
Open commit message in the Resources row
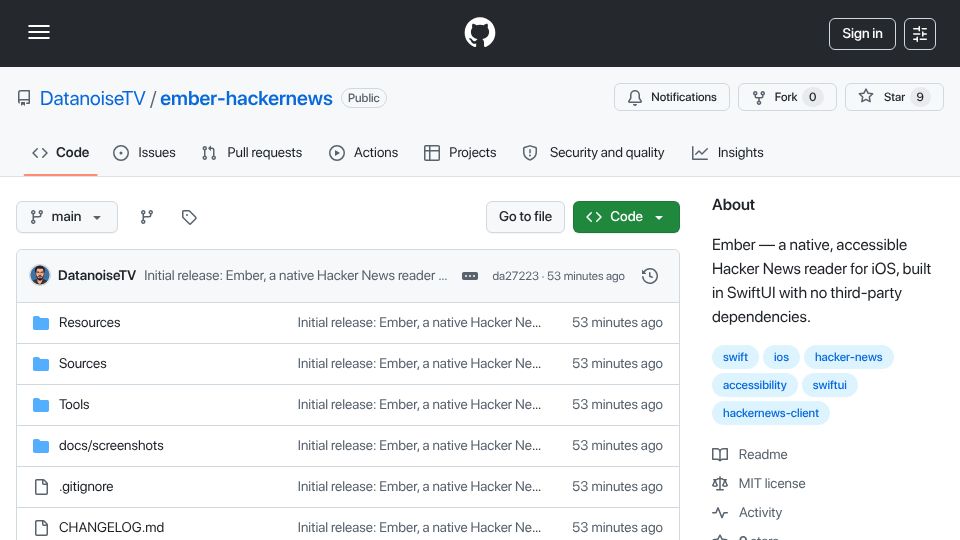coord(419,323)
